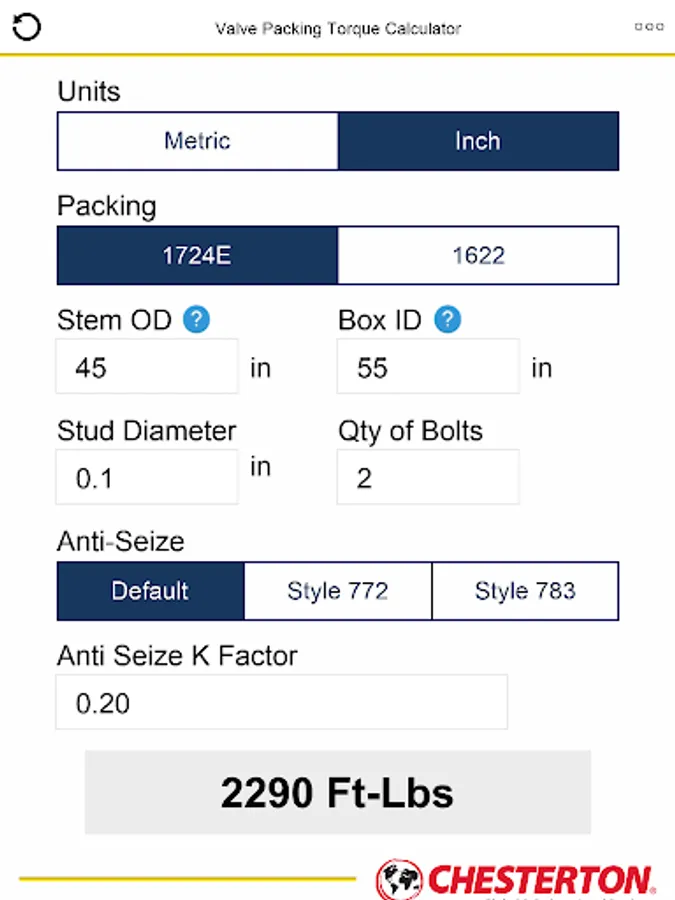Click the Stem OD input field
The height and width of the screenshot is (900, 675).
pos(147,367)
